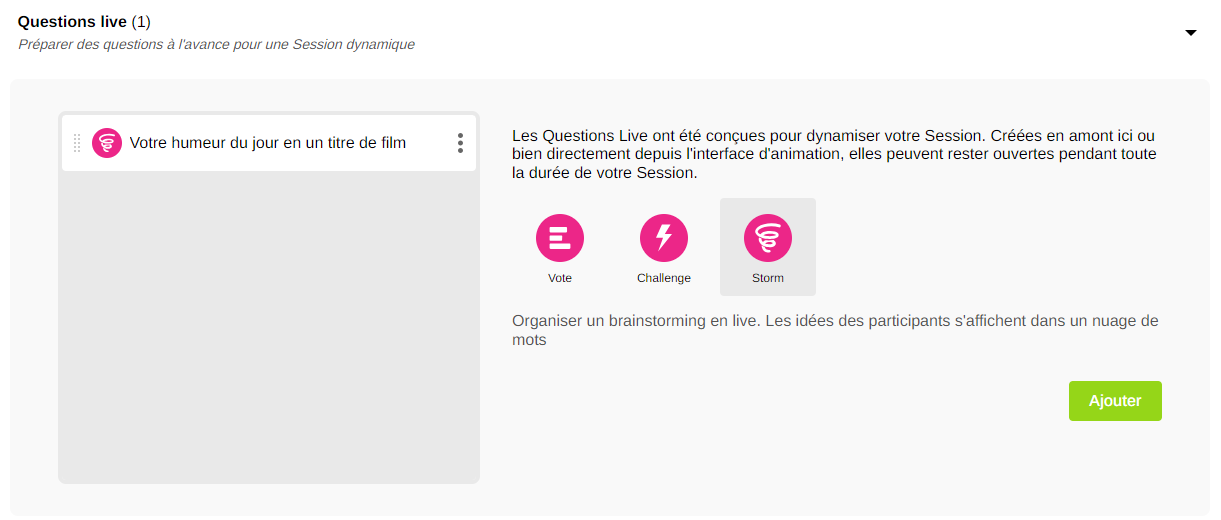Click blank white space right of film question title
1221x520 pixels.
430,143
